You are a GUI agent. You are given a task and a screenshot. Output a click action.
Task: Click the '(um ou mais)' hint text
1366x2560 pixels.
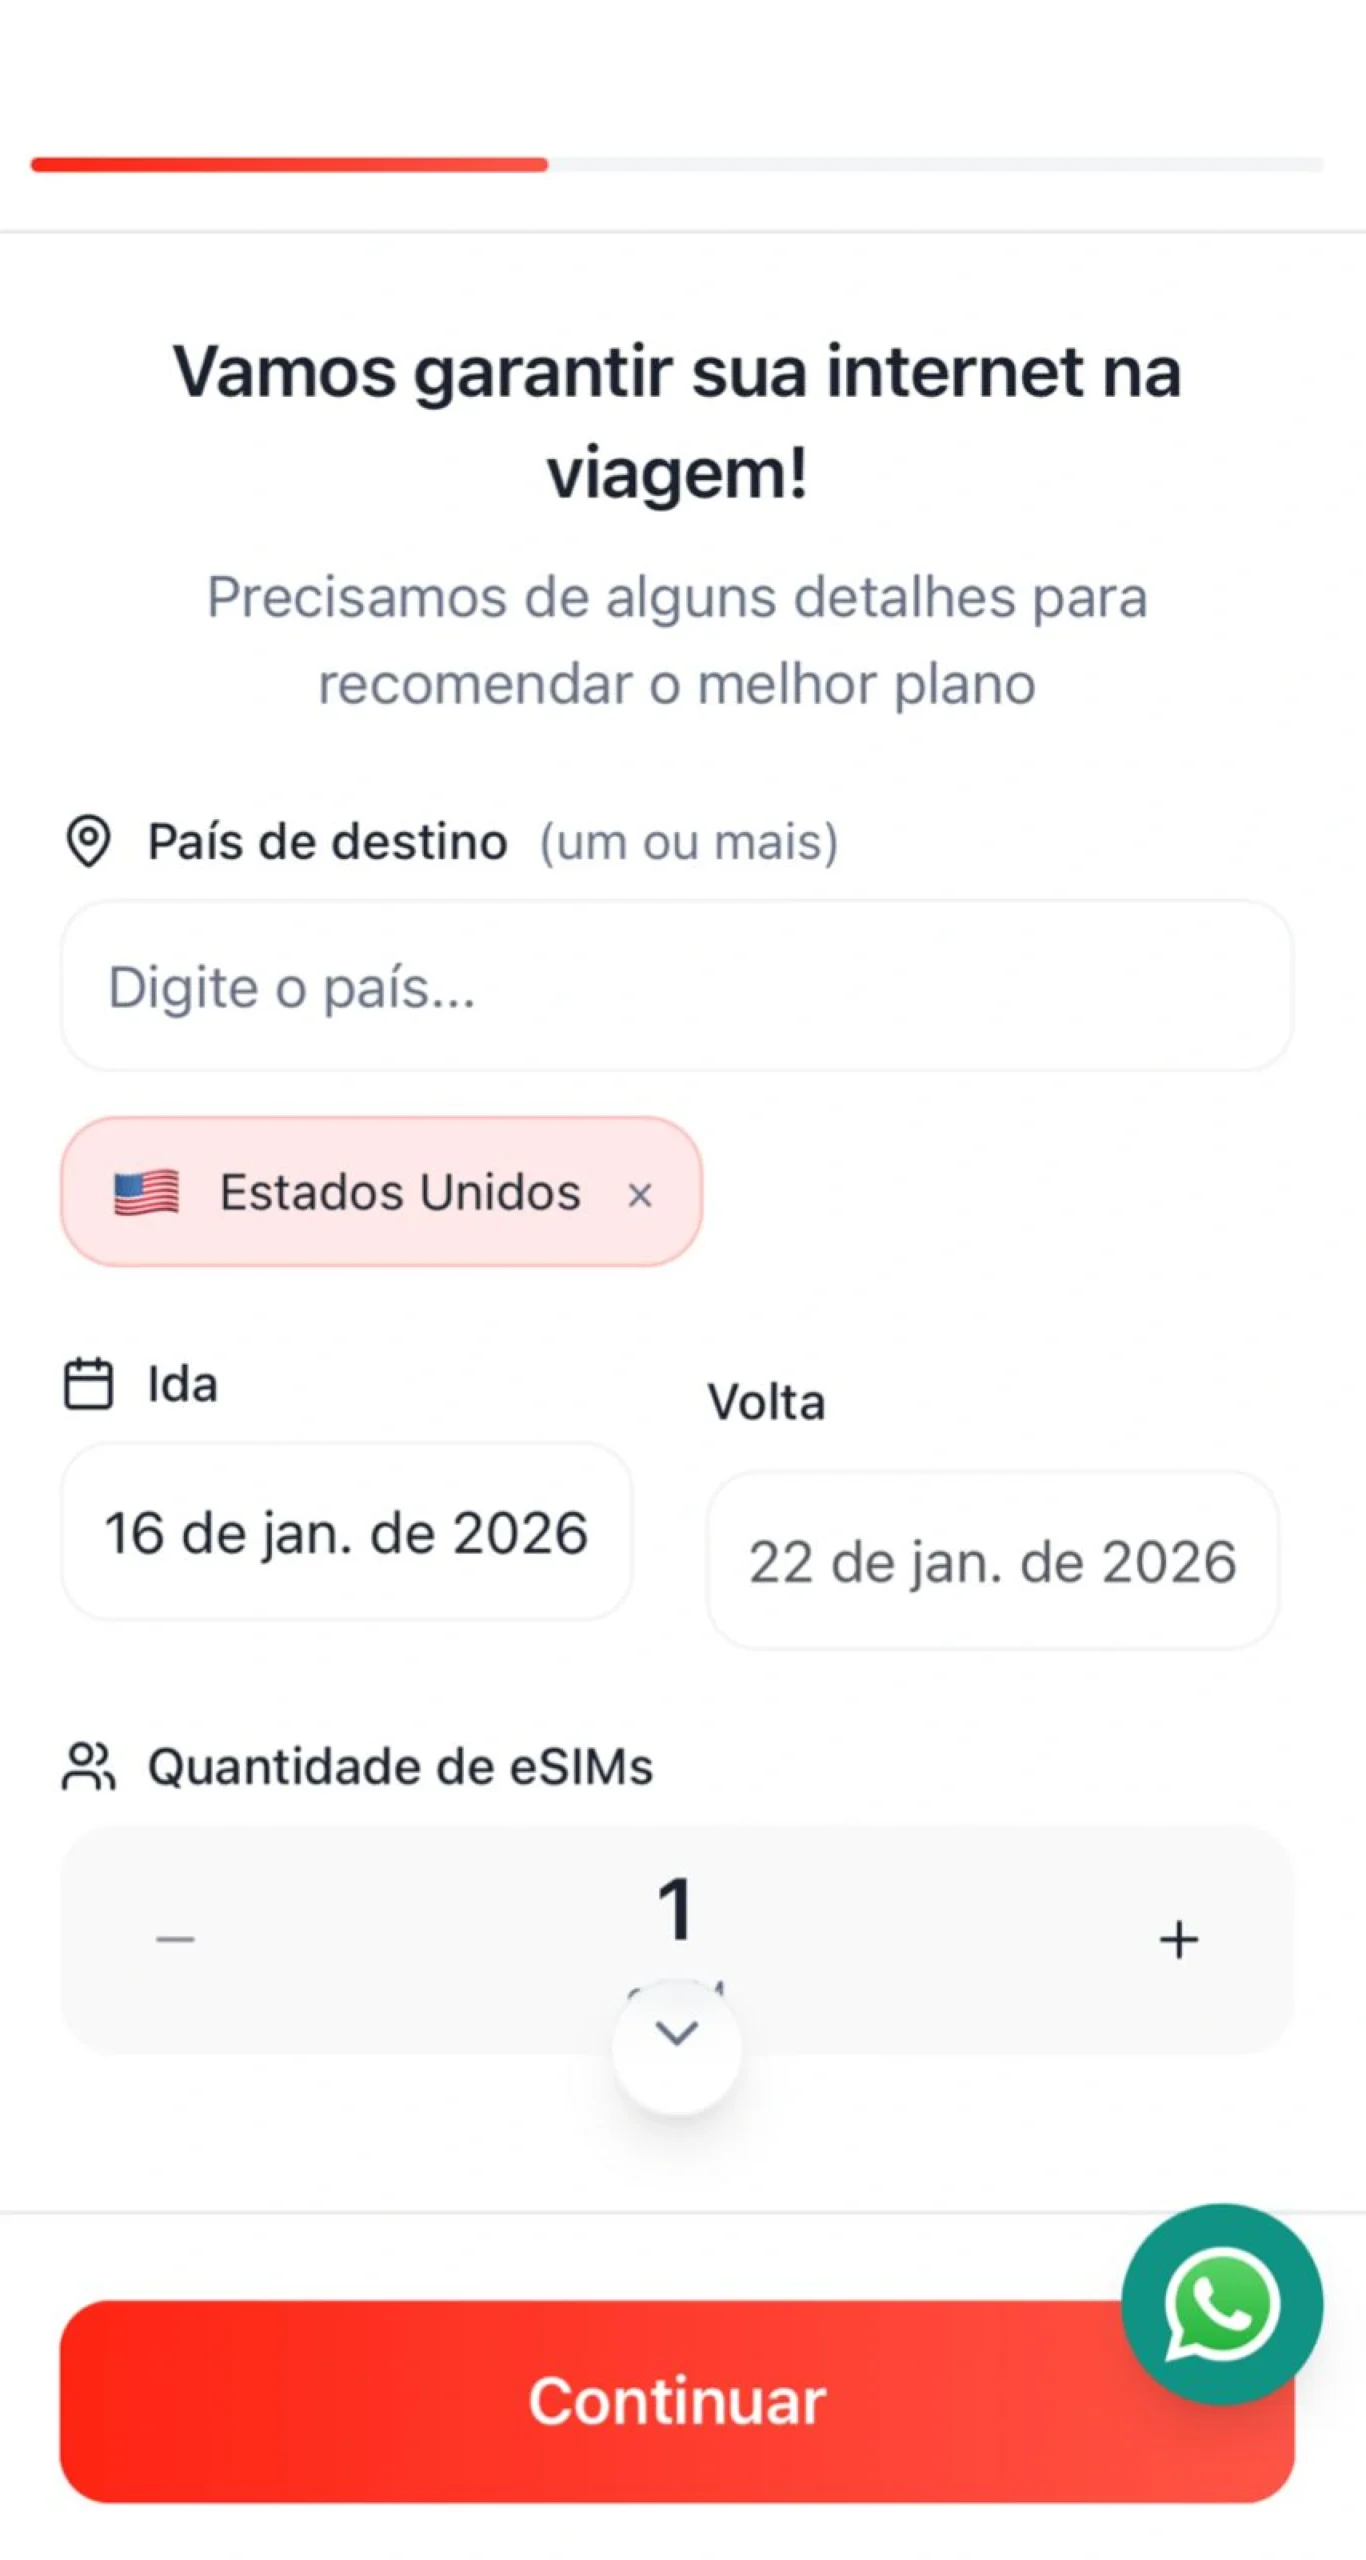[x=689, y=842]
